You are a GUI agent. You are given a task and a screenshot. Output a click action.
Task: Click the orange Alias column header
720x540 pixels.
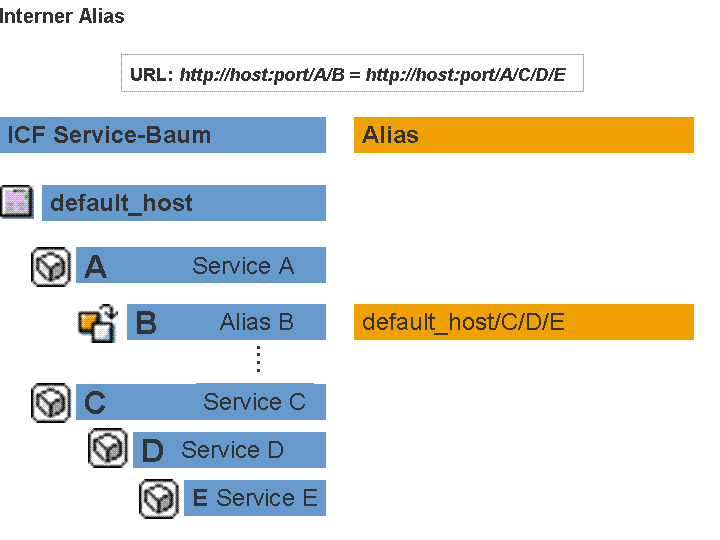(524, 135)
